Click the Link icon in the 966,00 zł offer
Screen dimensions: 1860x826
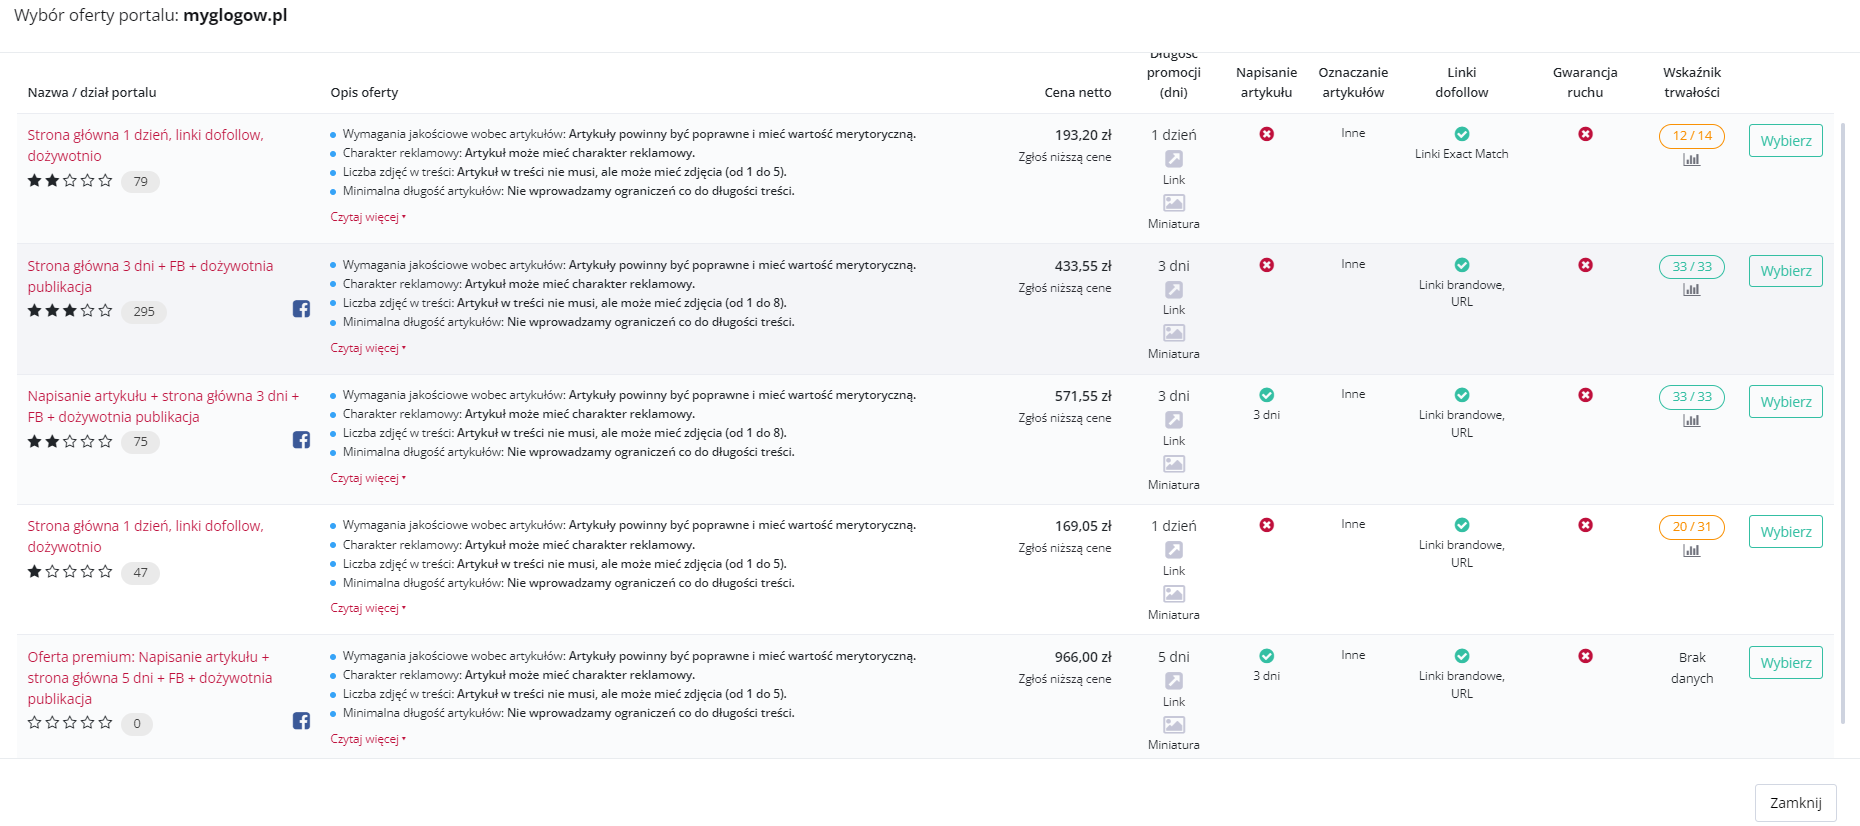(1173, 681)
